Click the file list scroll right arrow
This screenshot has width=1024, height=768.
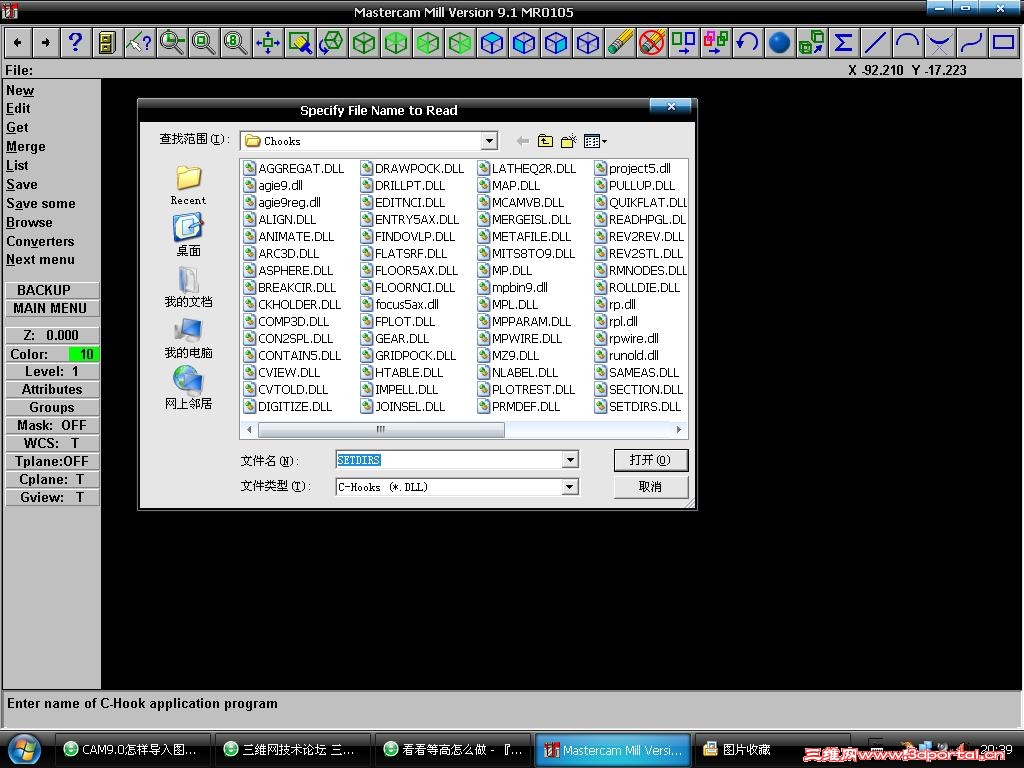tap(679, 430)
